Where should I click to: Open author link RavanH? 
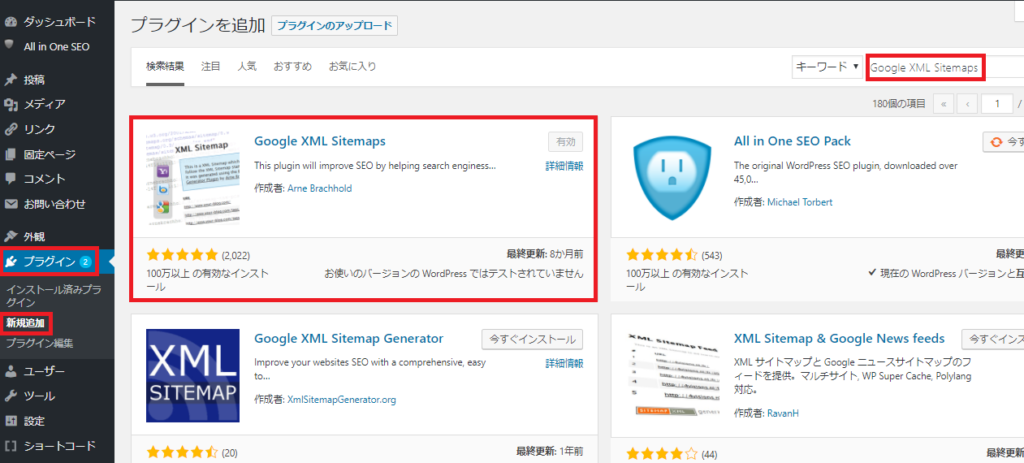(783, 413)
